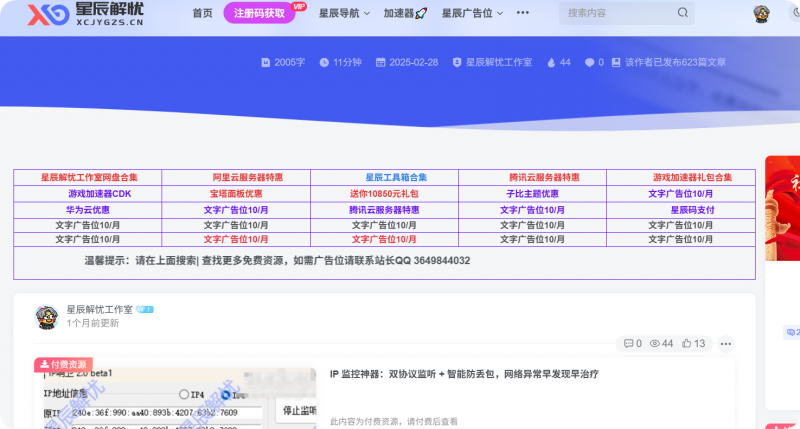The width and height of the screenshot is (800, 429).
Task: Open the user avatar in top bar
Action: (x=762, y=14)
